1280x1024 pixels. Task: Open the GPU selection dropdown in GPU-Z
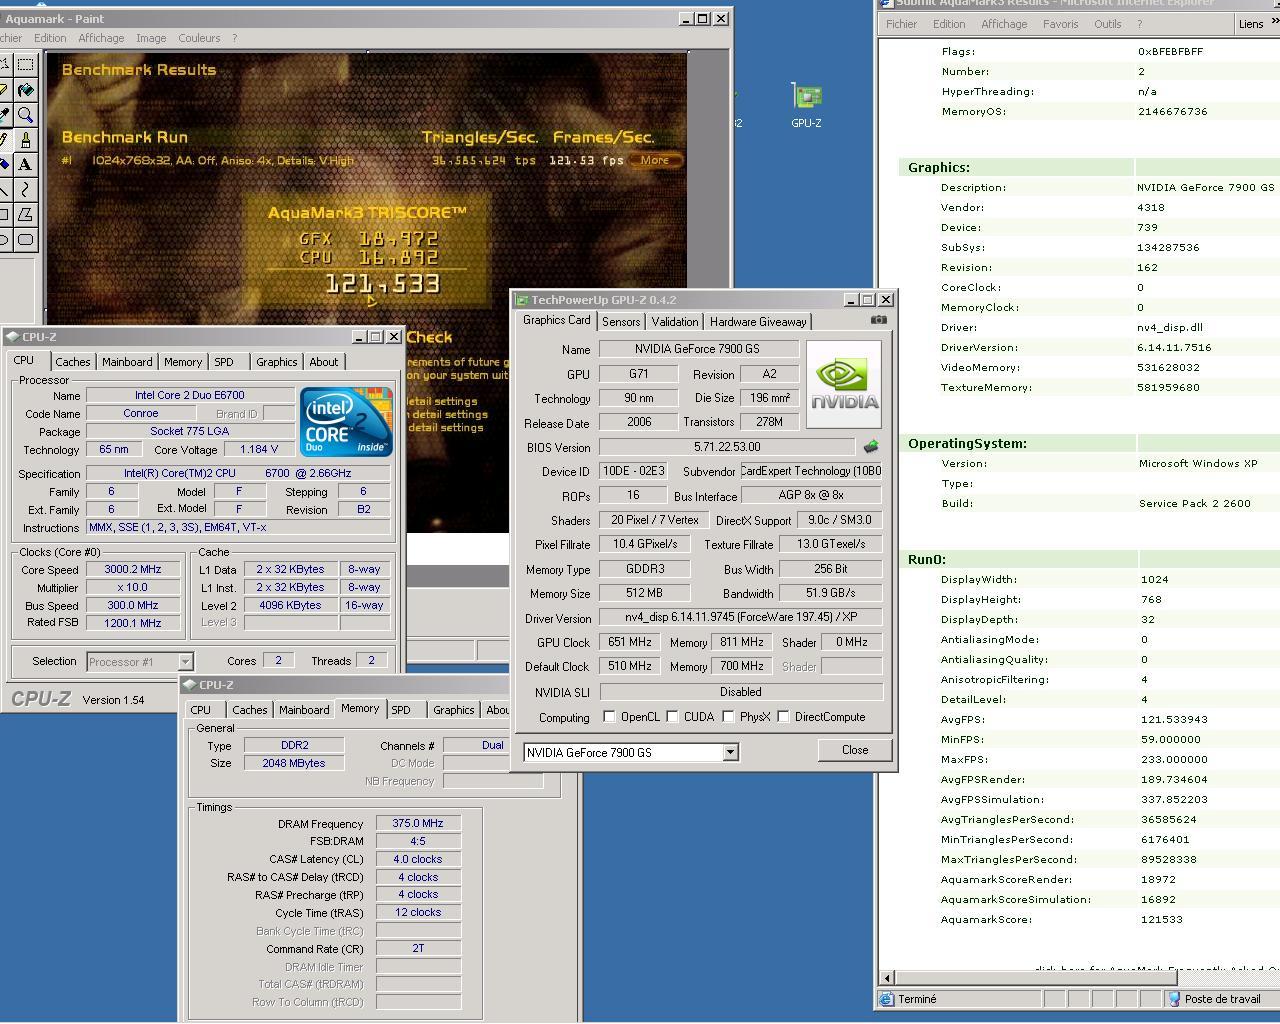click(x=730, y=753)
